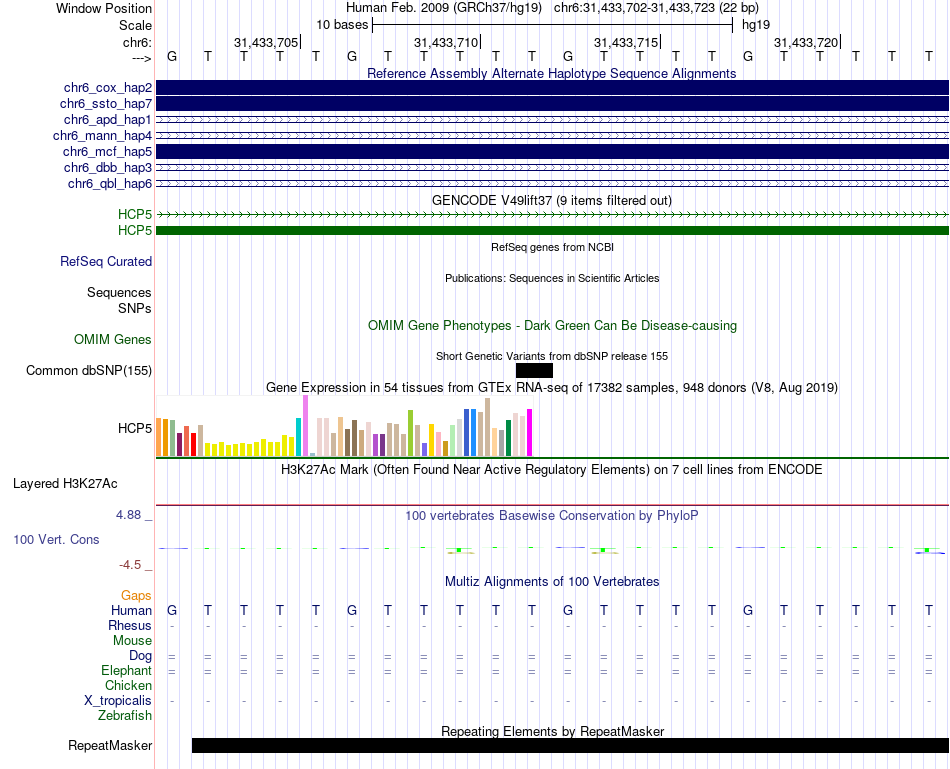Select the chr6_mann_hap4 alignment label
950x769 pixels.
(x=102, y=136)
